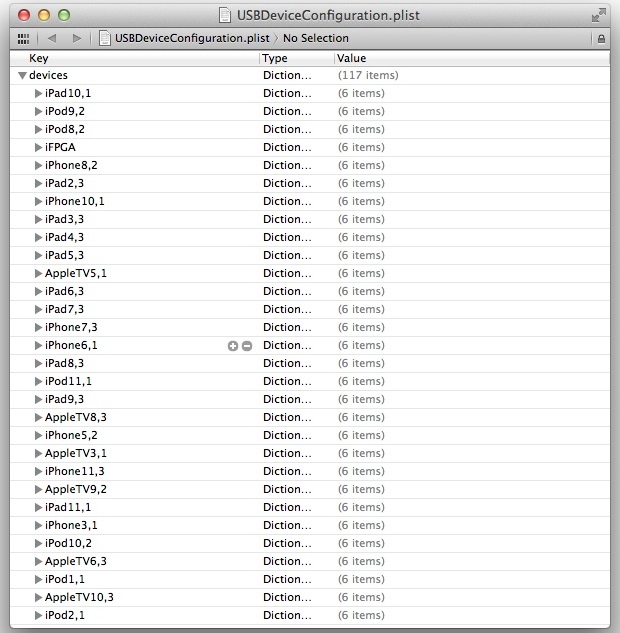Click the window title USBDeviceConfiguration.plist
620x633 pixels.
[328, 15]
